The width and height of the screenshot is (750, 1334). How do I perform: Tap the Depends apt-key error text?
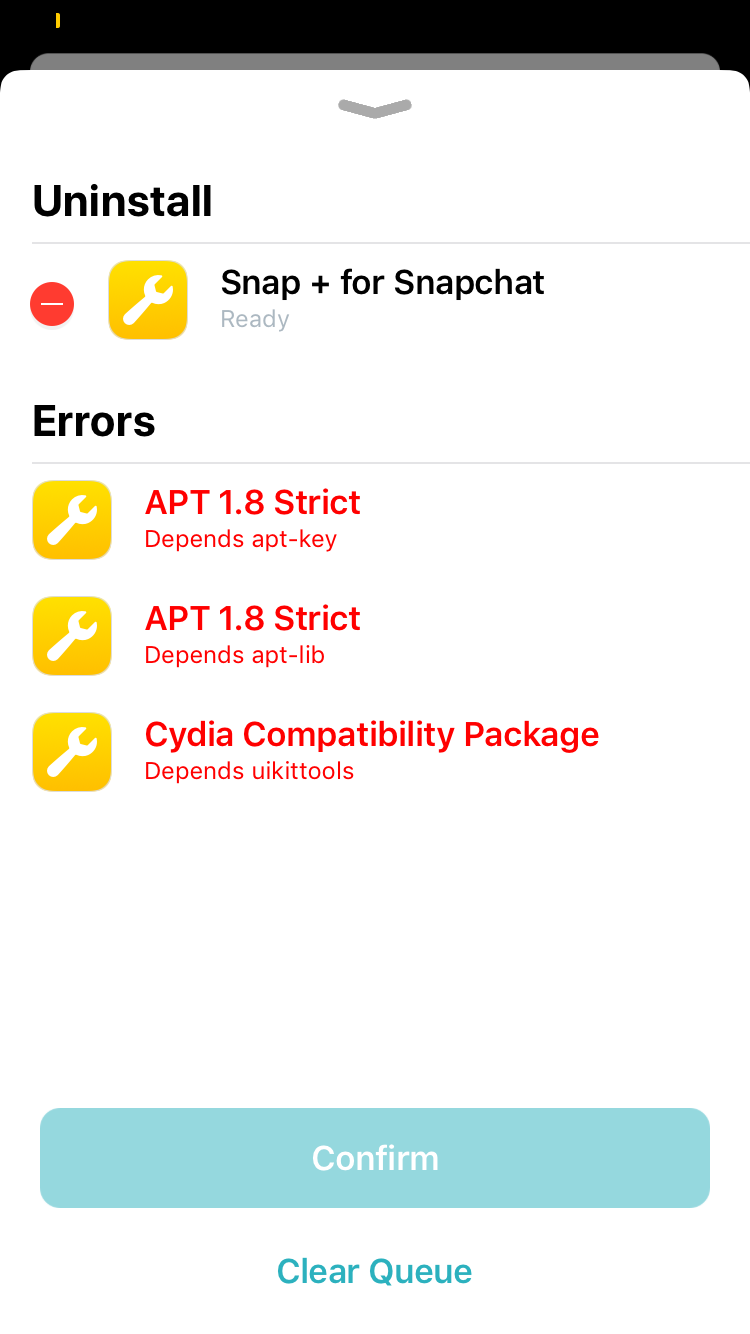tap(241, 540)
